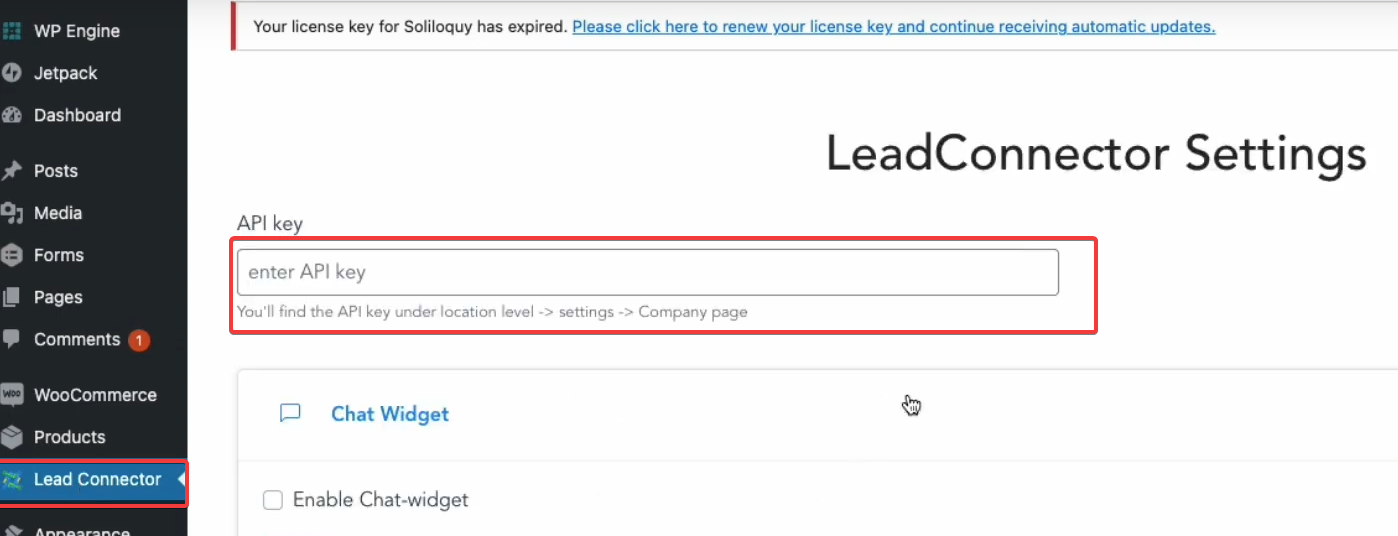The image size is (1398, 536).
Task: Open the WooCommerce menu item
Action: click(x=95, y=395)
